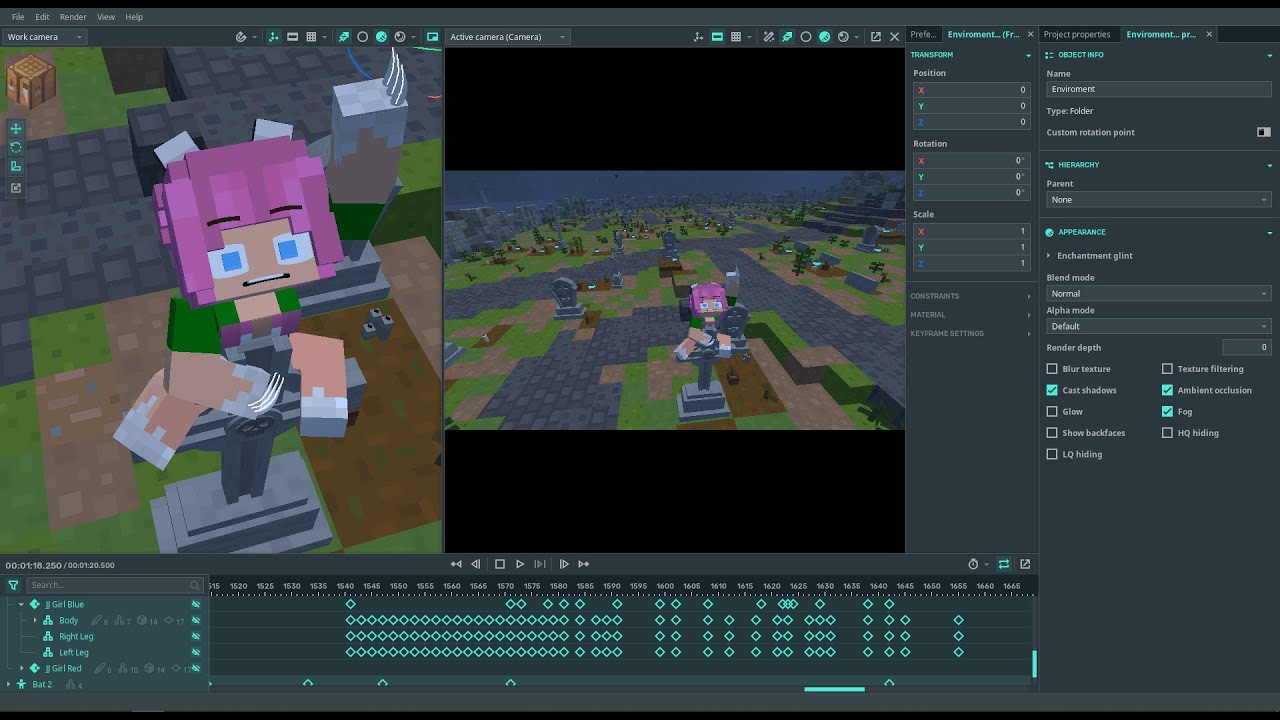Select shaded view mode in work camera toolbar
1280x720 pixels.
[381, 37]
